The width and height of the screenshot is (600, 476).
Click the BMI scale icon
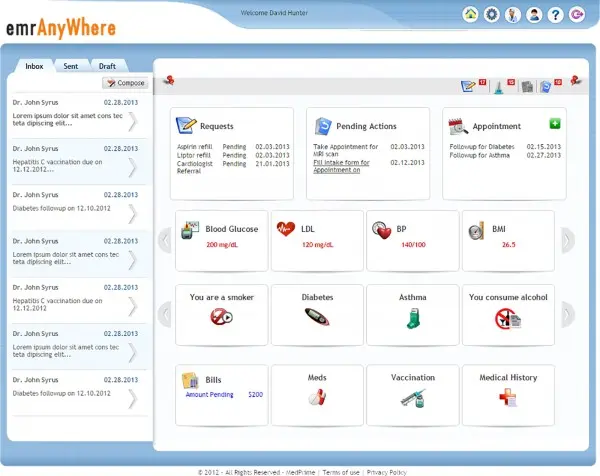tap(477, 230)
